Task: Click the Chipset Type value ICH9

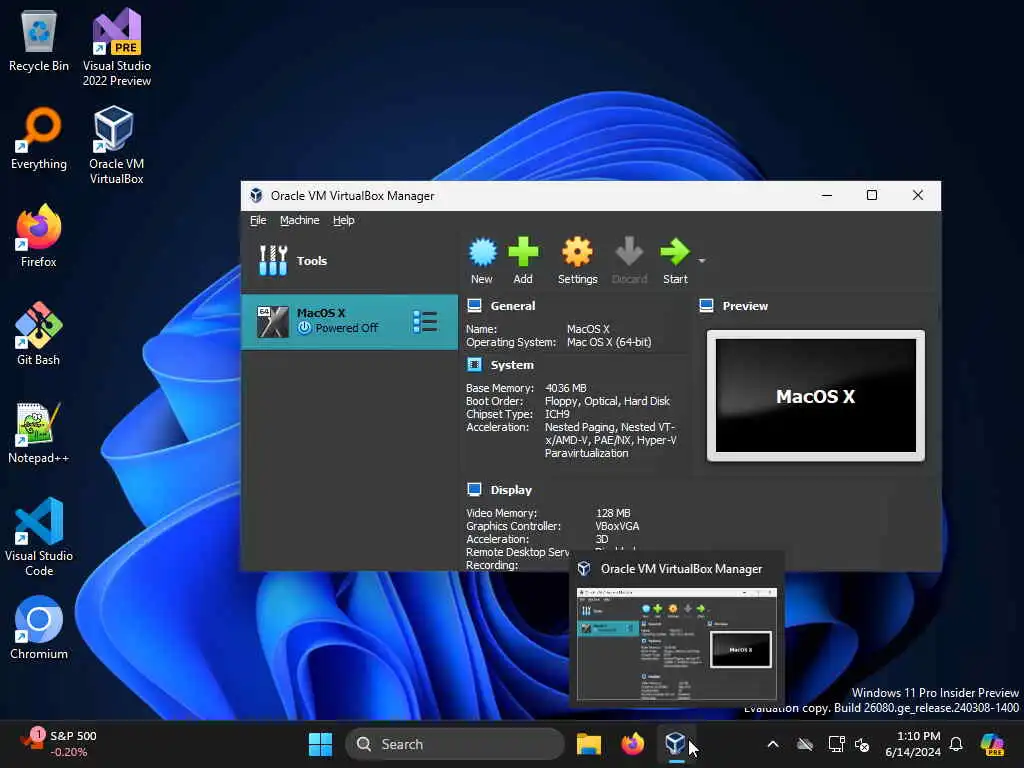Action: (557, 414)
